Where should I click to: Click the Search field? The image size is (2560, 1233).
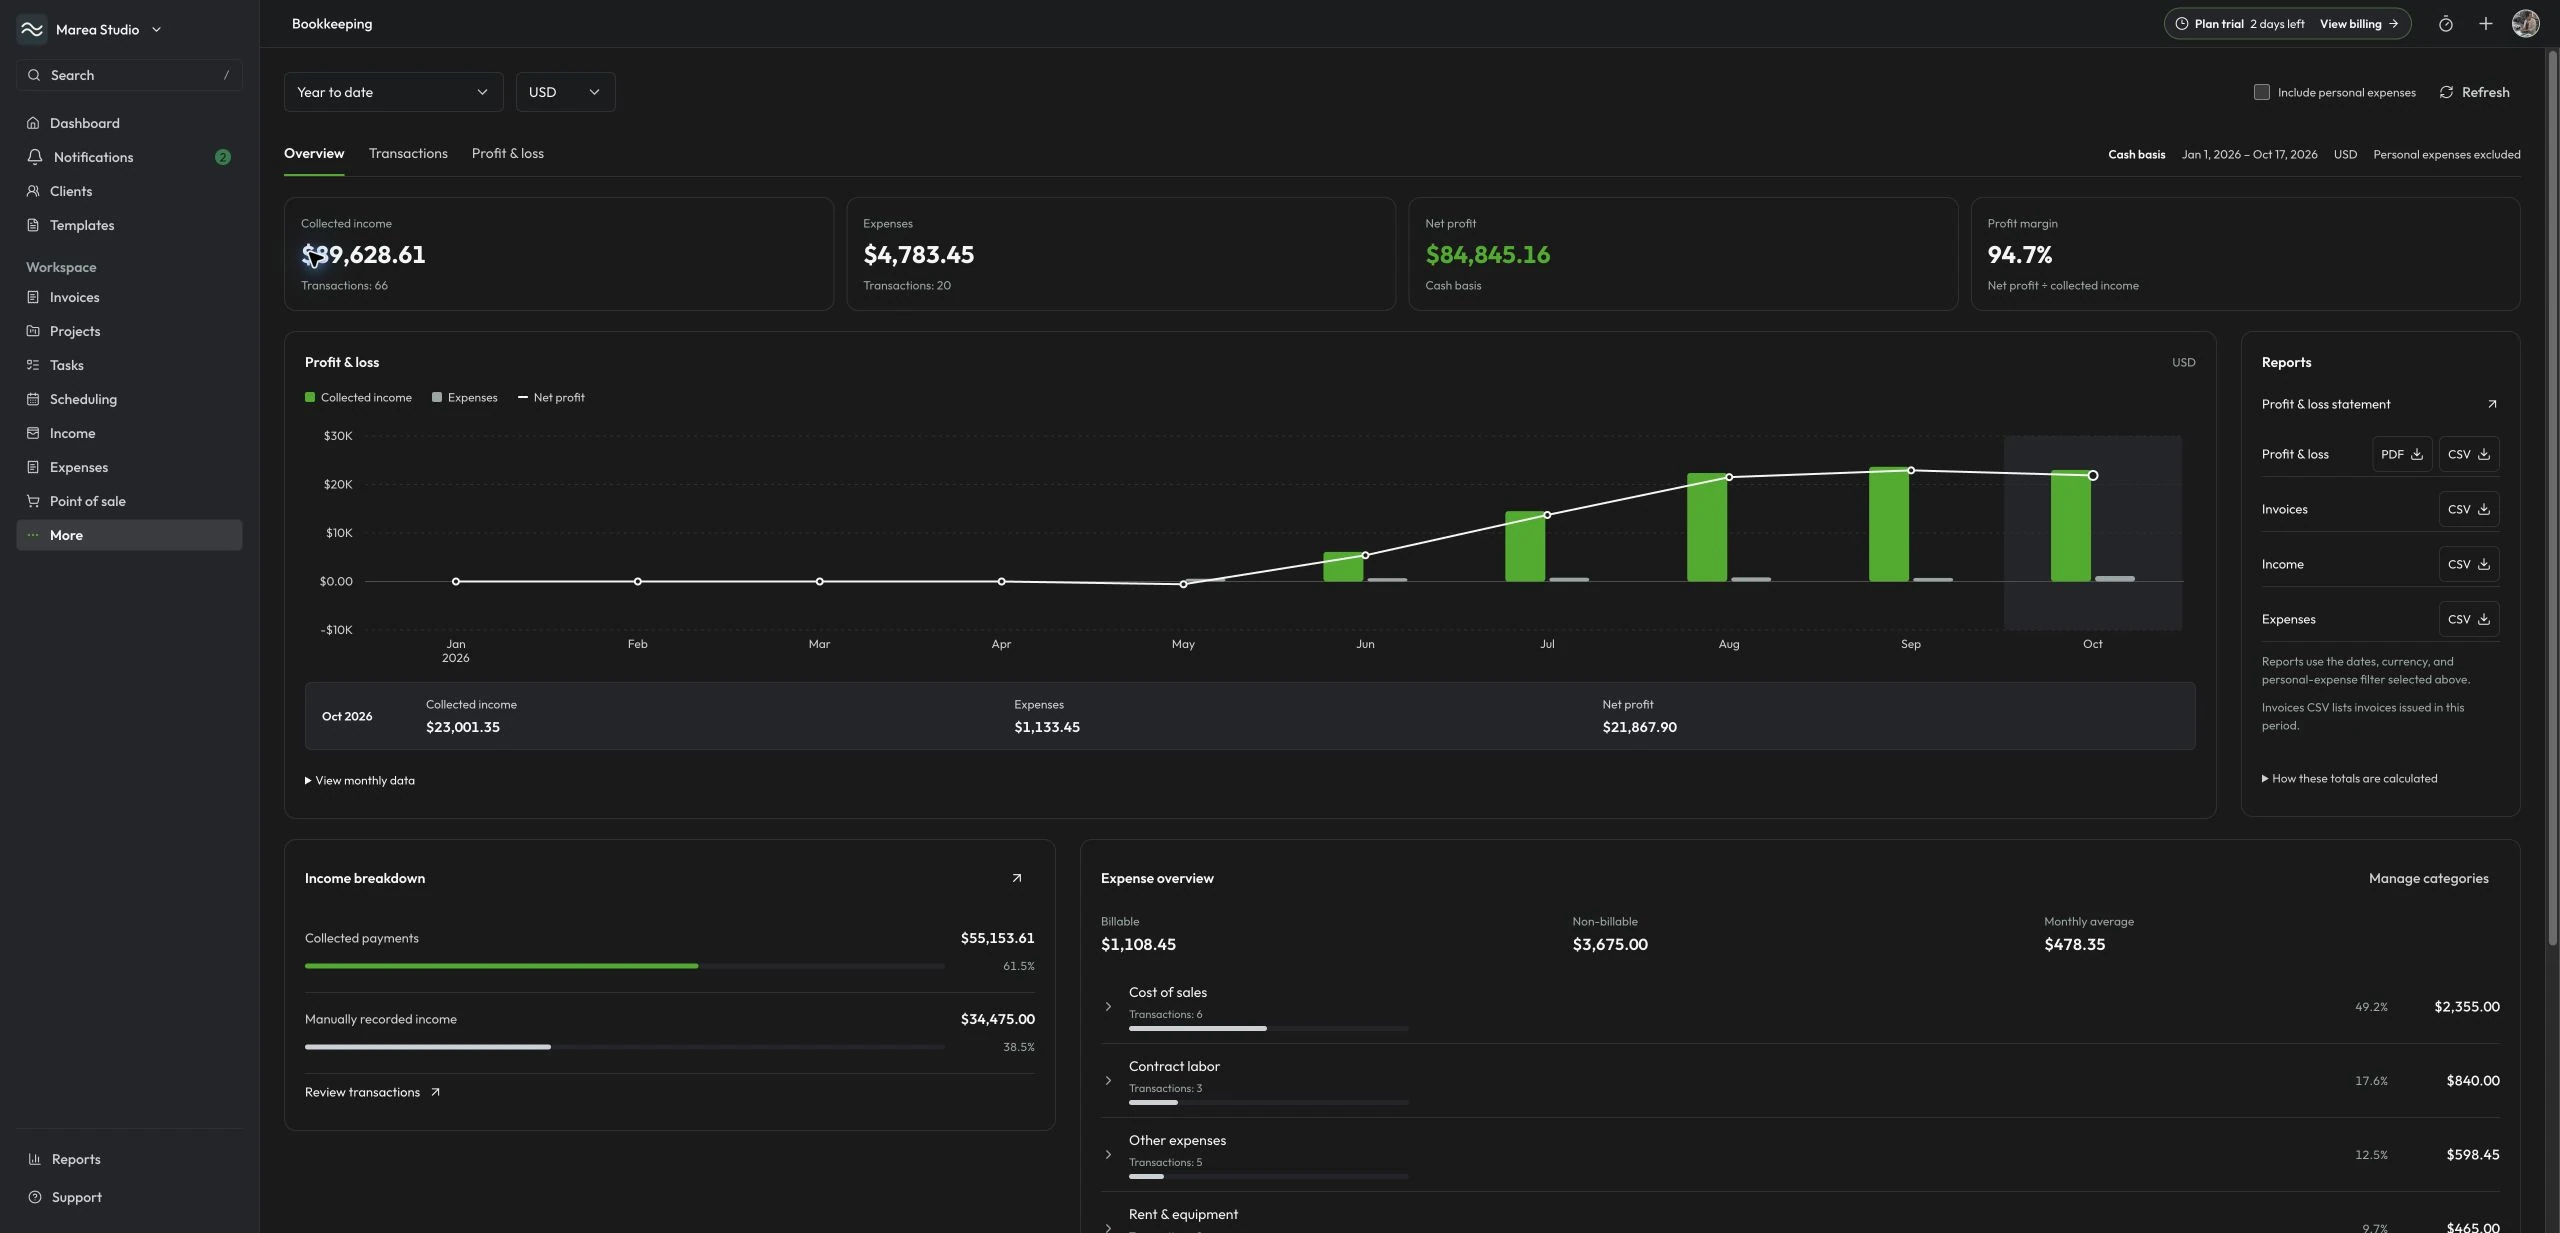tap(129, 75)
